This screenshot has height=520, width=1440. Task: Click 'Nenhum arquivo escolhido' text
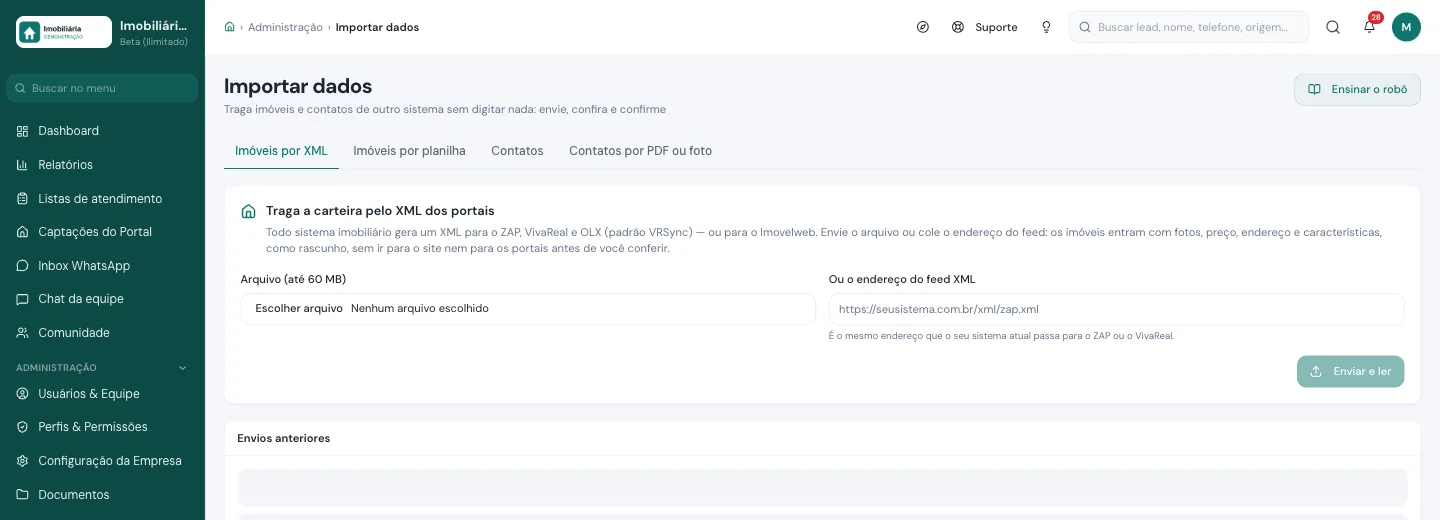tap(420, 308)
